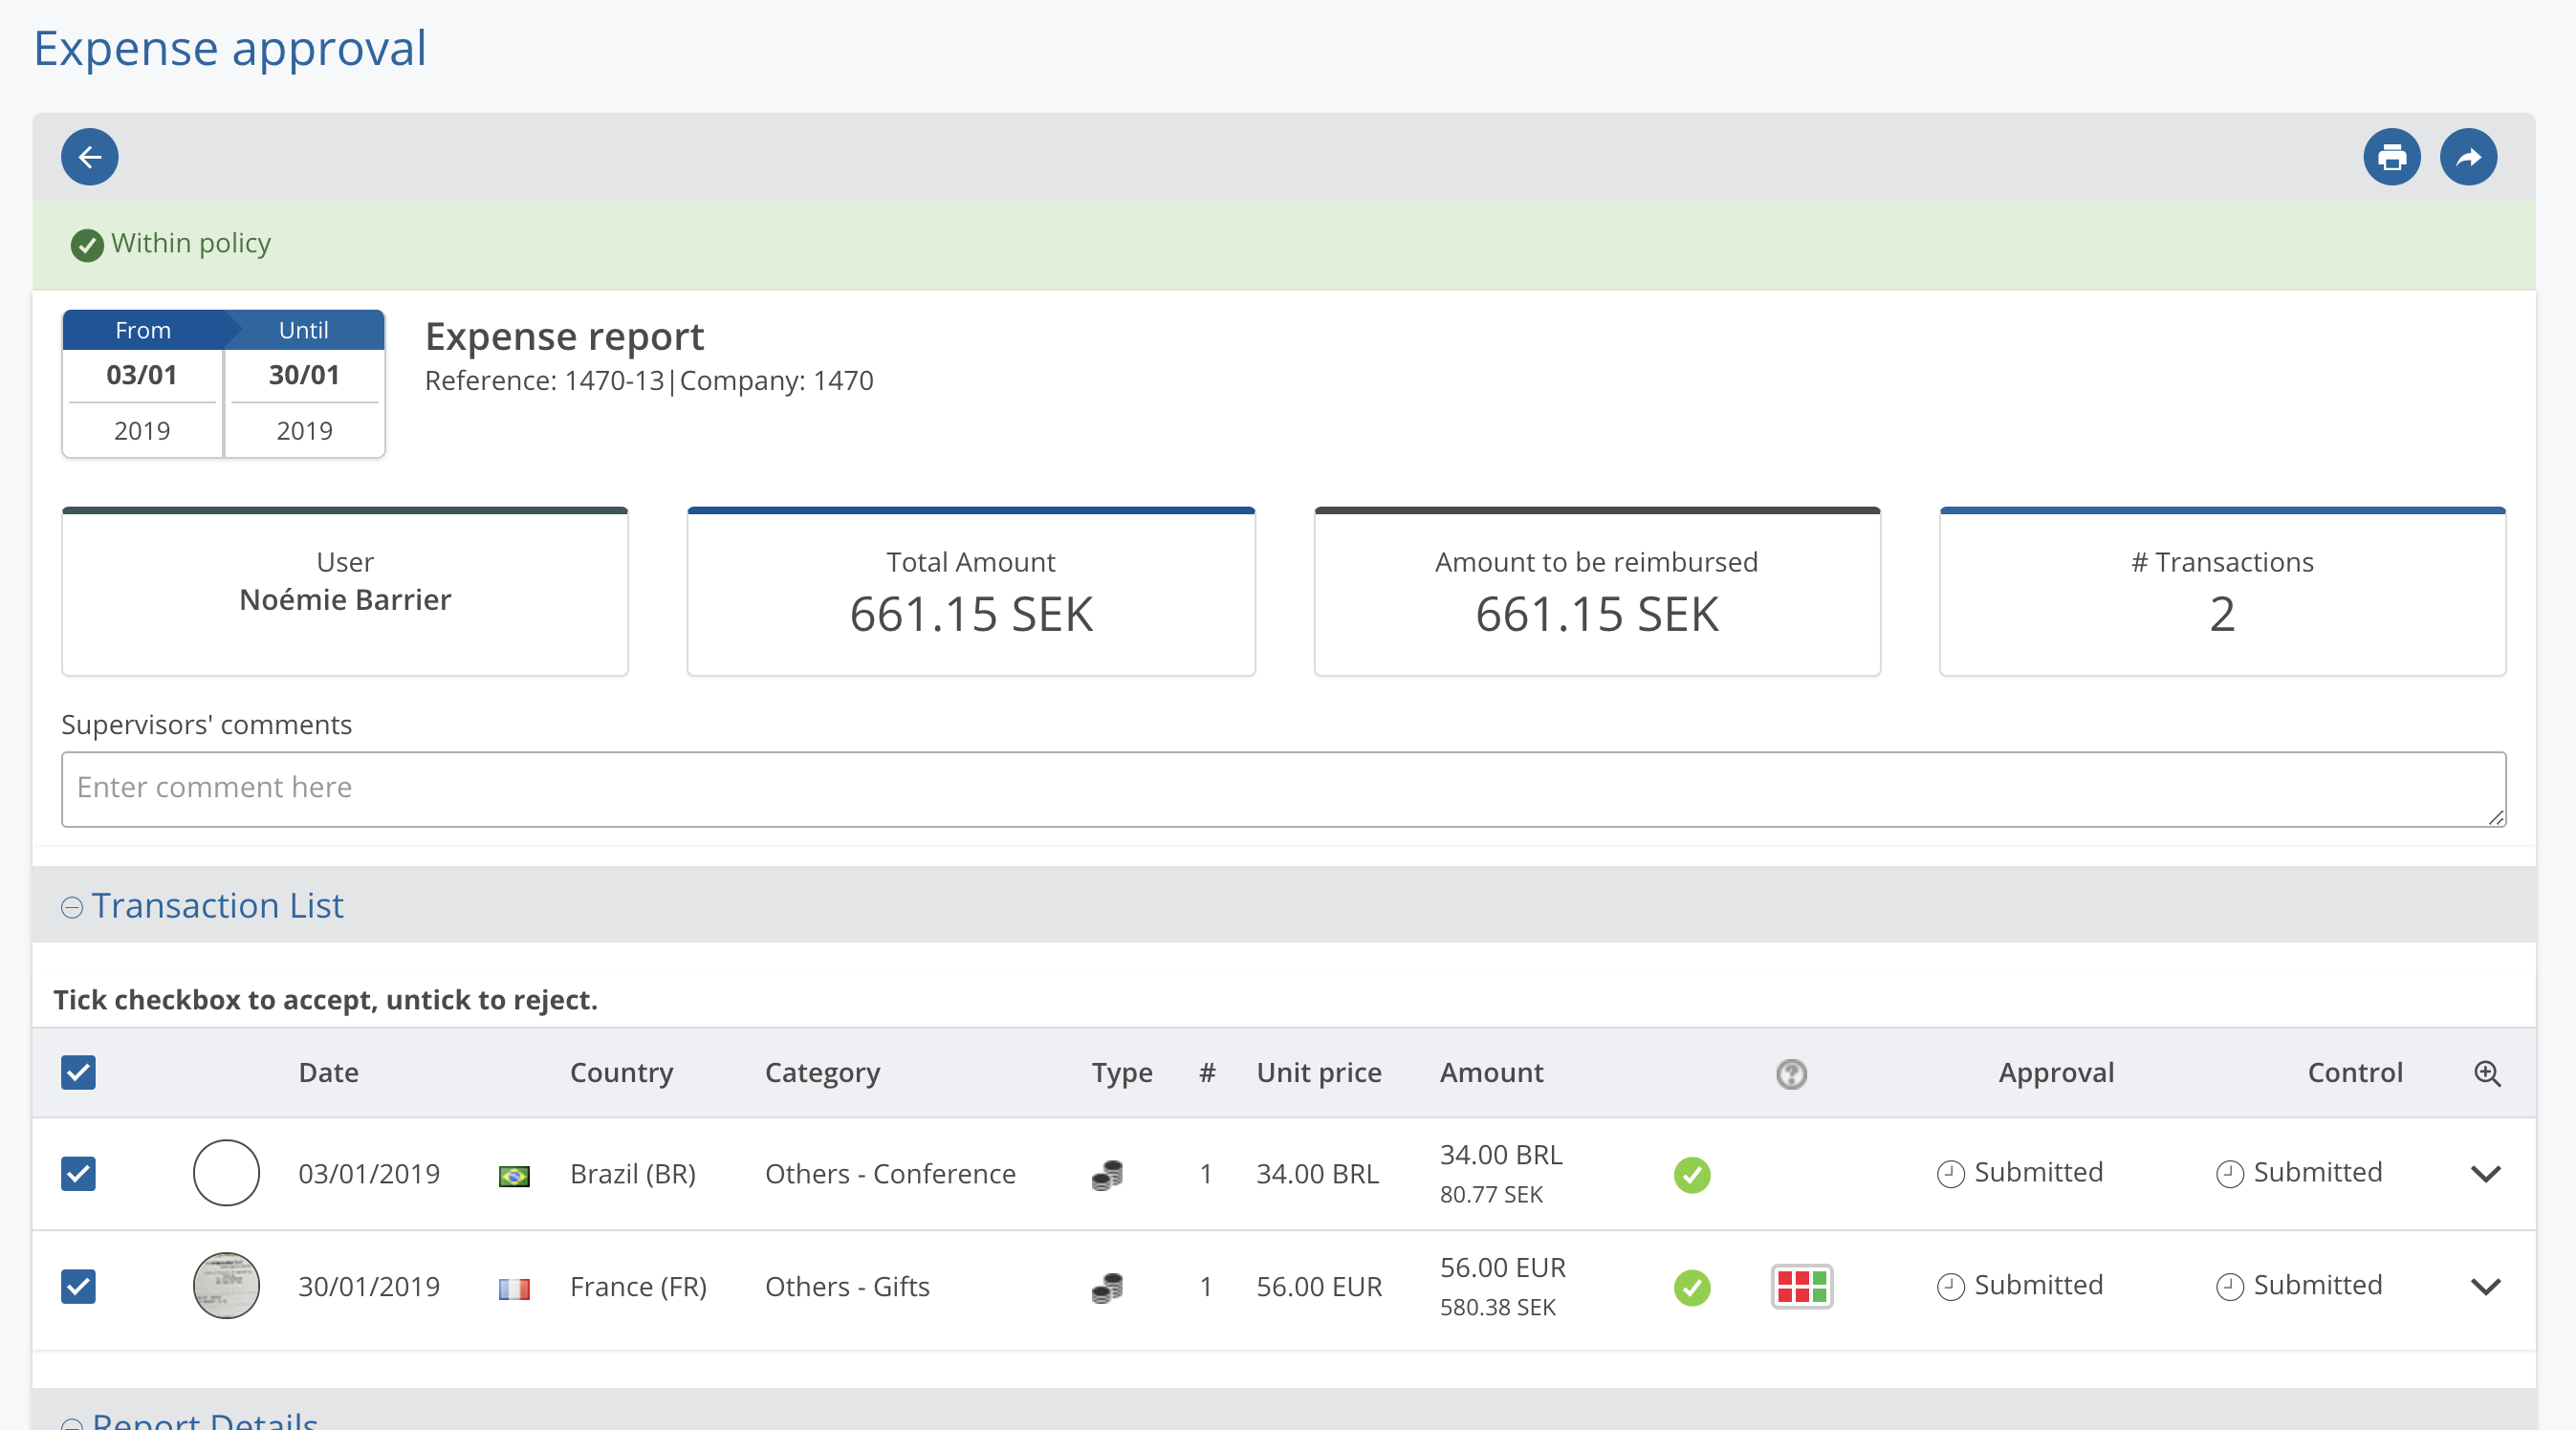Untick the 03/01/2019 Brazil transaction checkbox
Viewport: 2576px width, 1430px height.
[x=78, y=1173]
